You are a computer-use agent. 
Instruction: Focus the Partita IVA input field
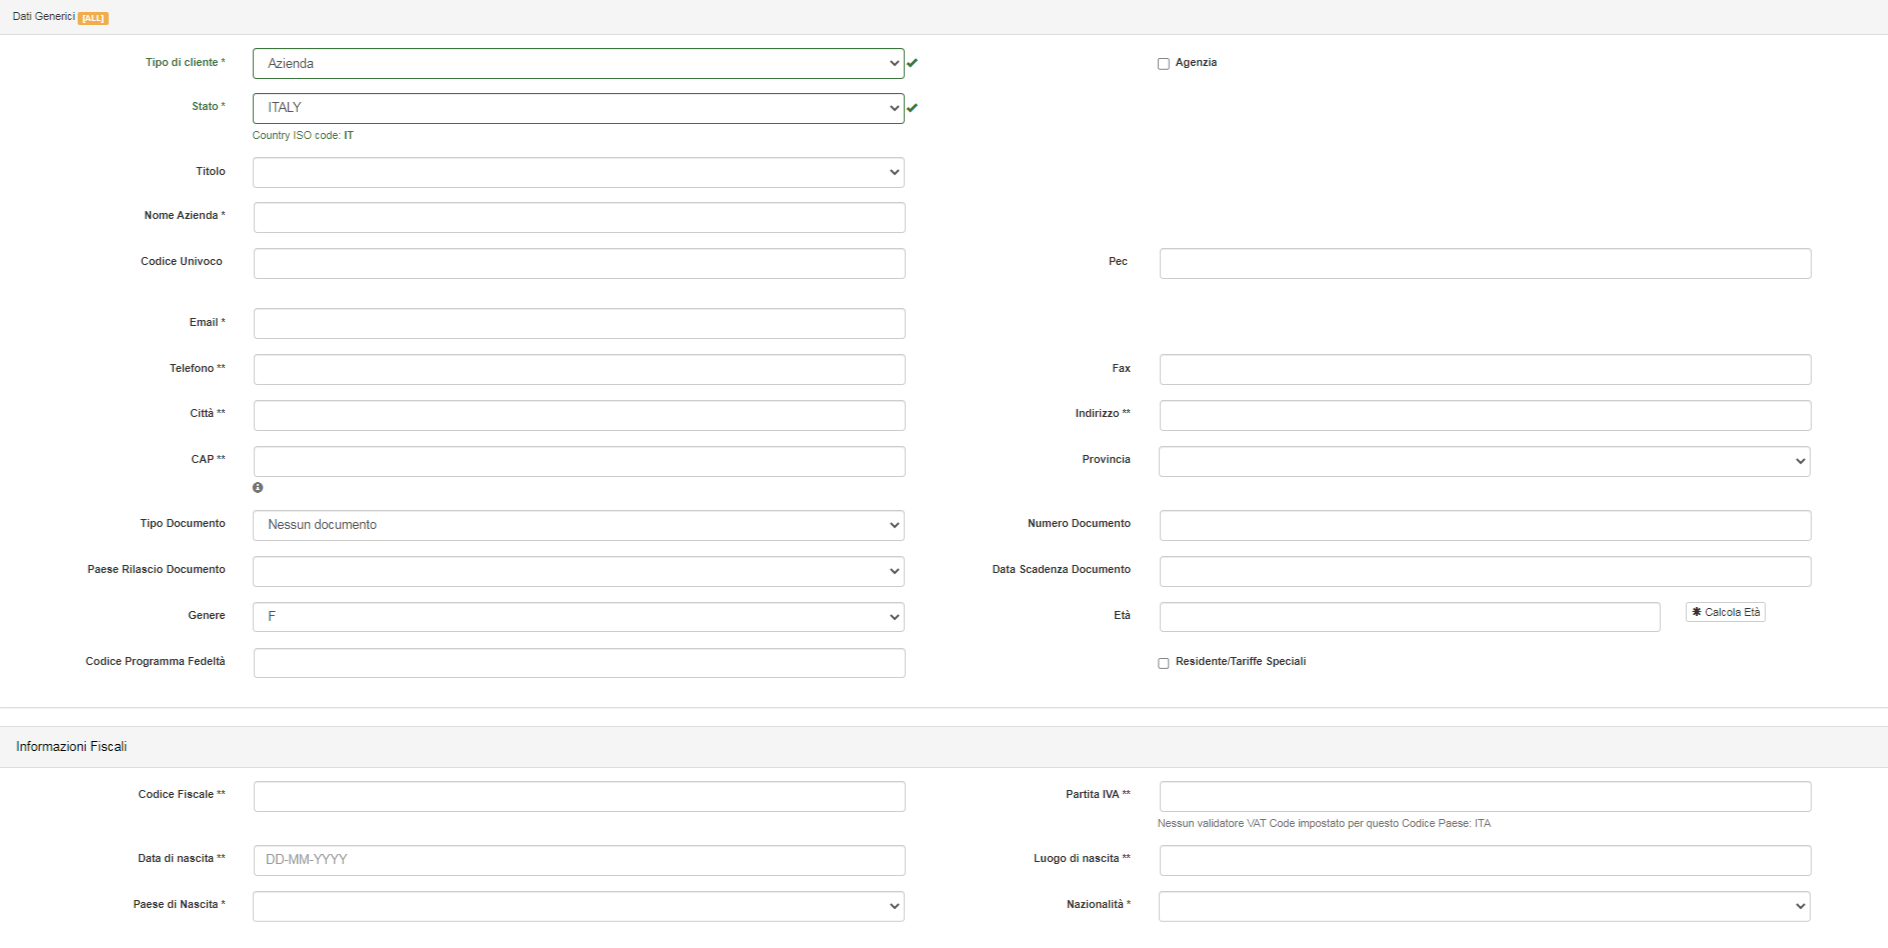[1485, 796]
